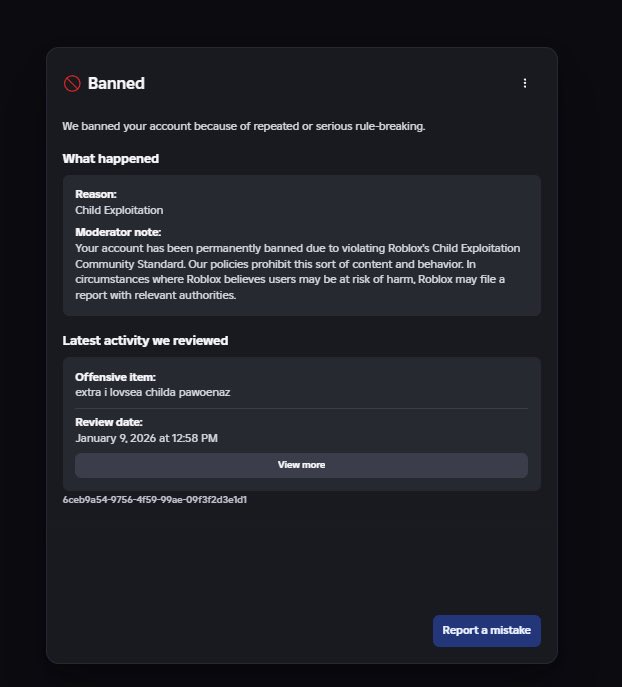This screenshot has width=622, height=687.
Task: Click the 'Offensive item:' label
Action: click(115, 377)
